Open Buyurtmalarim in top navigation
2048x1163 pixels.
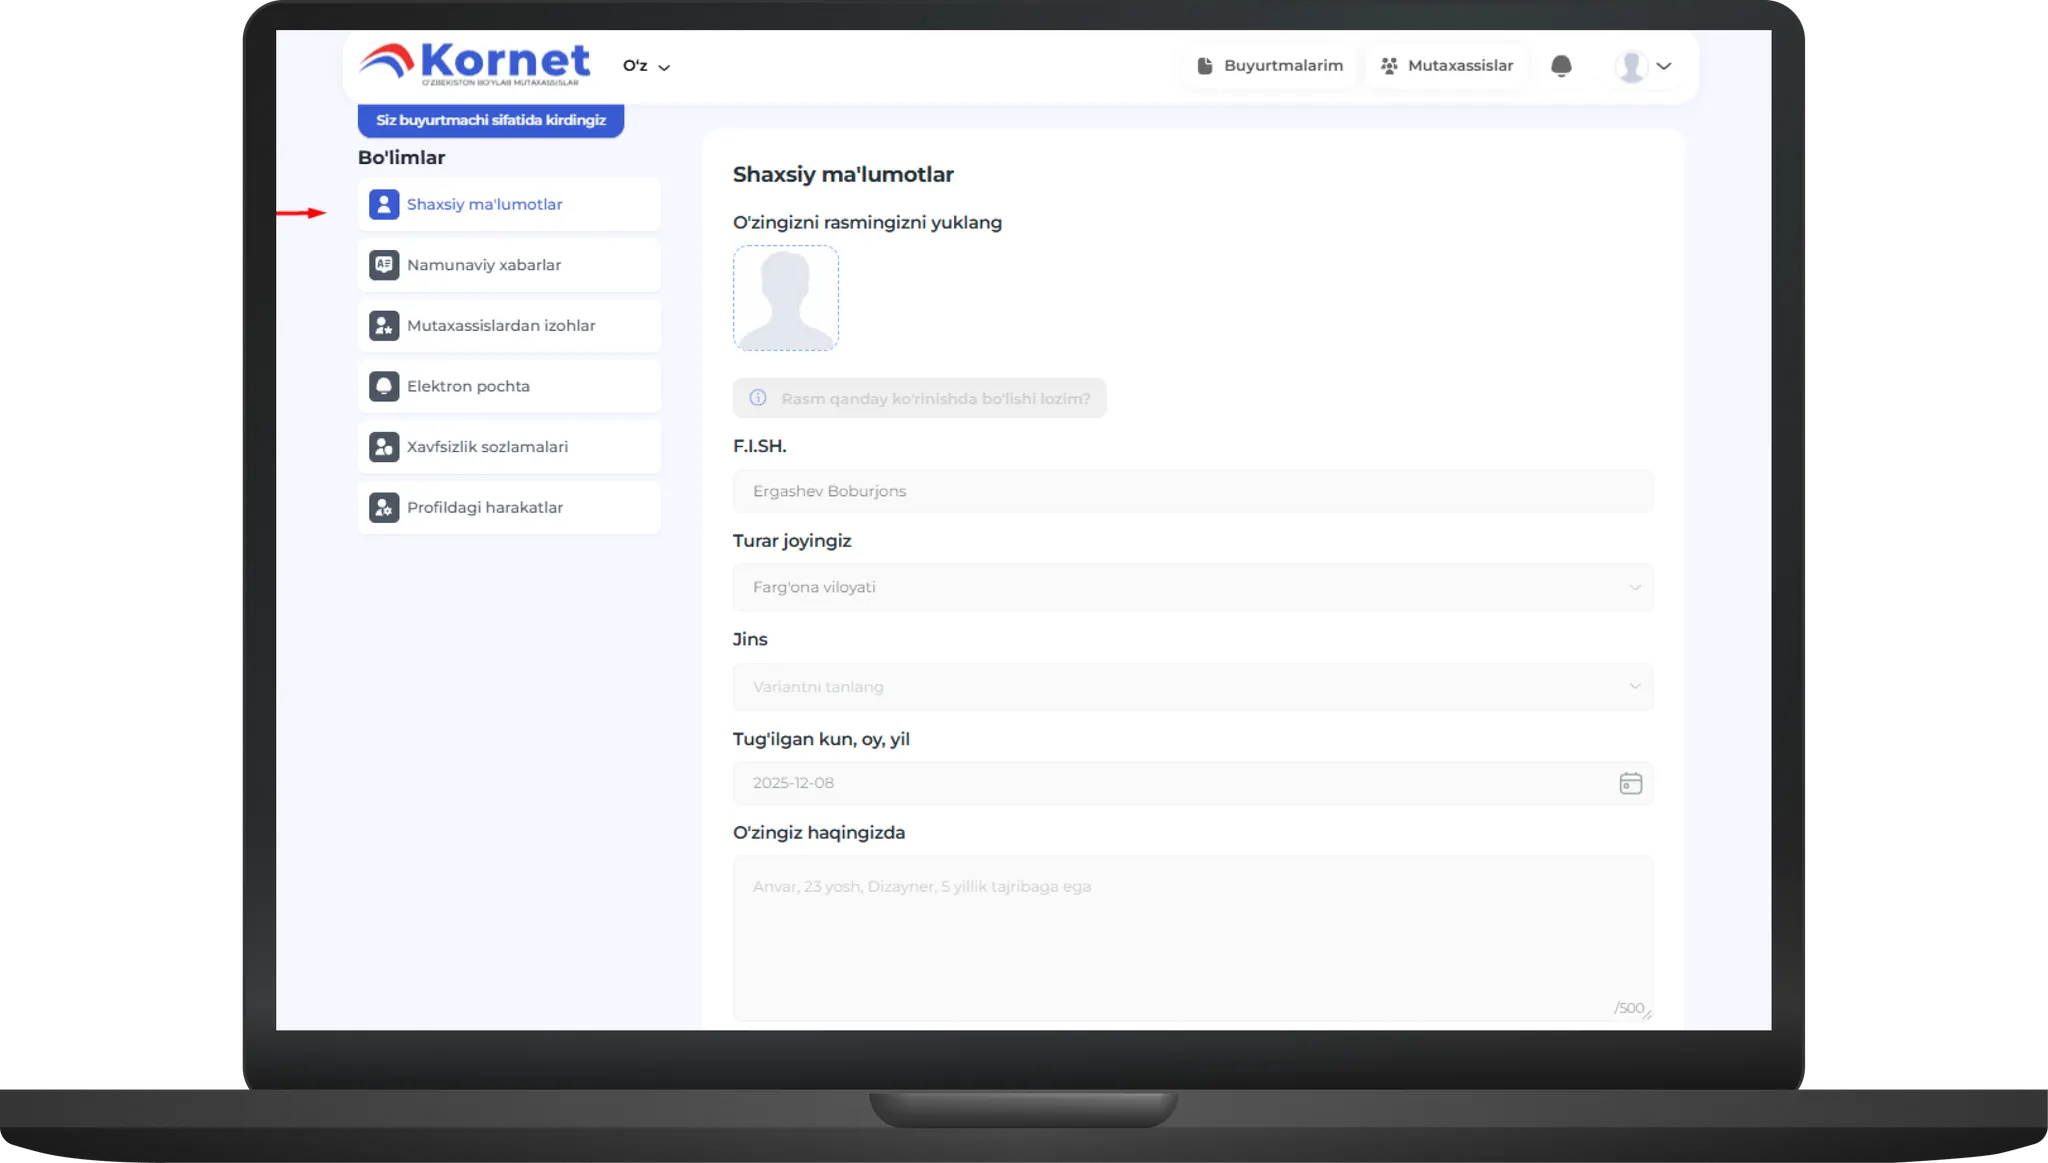[1270, 66]
